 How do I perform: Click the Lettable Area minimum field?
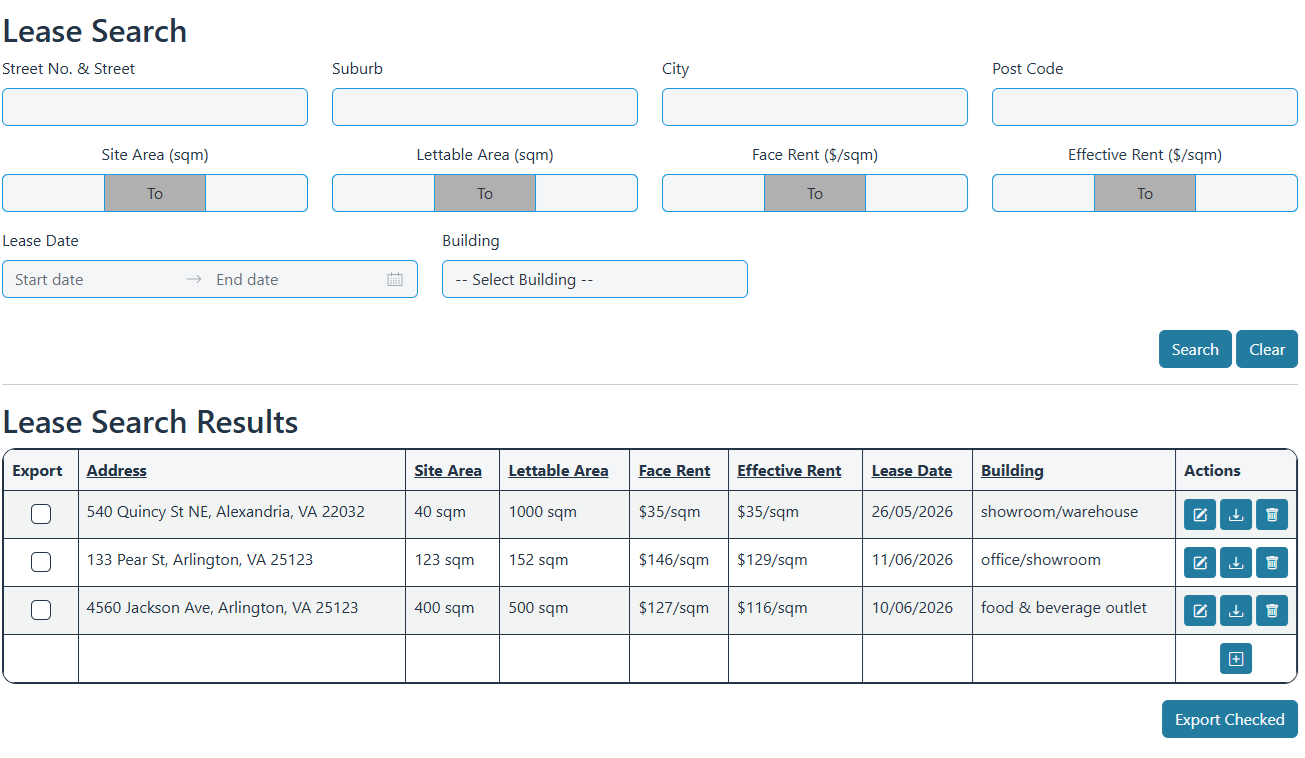[384, 193]
